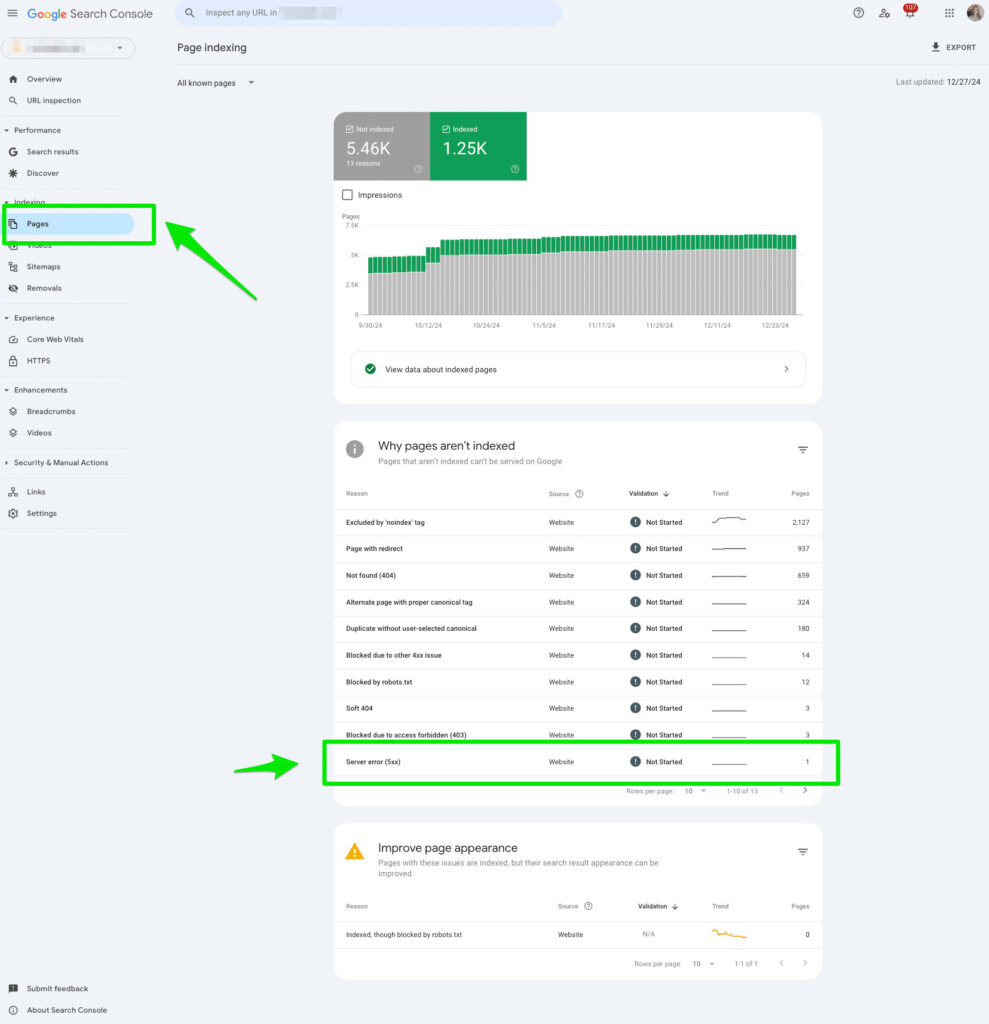The width and height of the screenshot is (989, 1024).
Task: Change rows per page in reasons table
Action: pyautogui.click(x=695, y=791)
